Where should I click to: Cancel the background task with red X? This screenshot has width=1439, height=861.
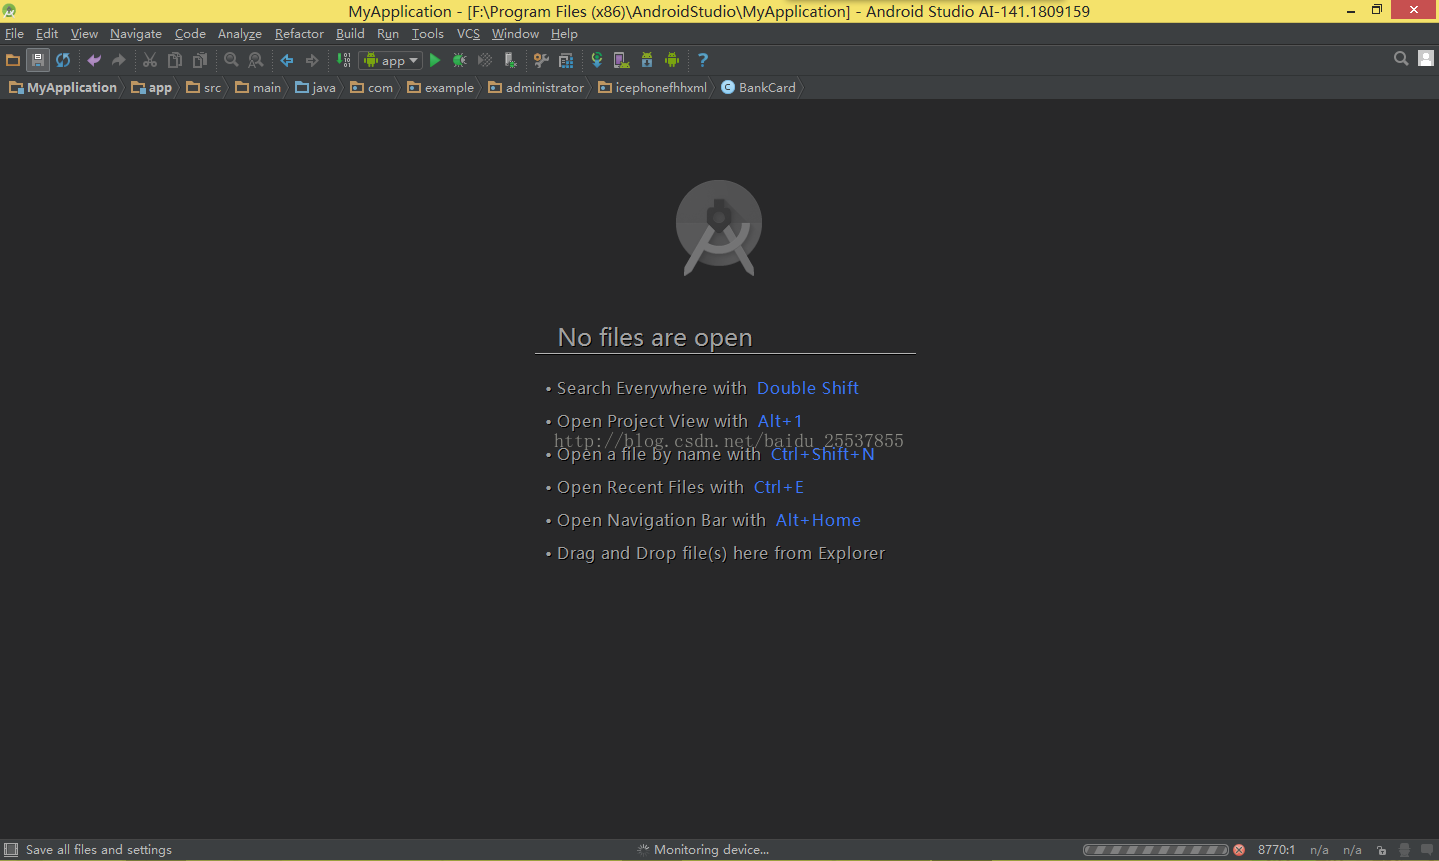click(x=1239, y=850)
